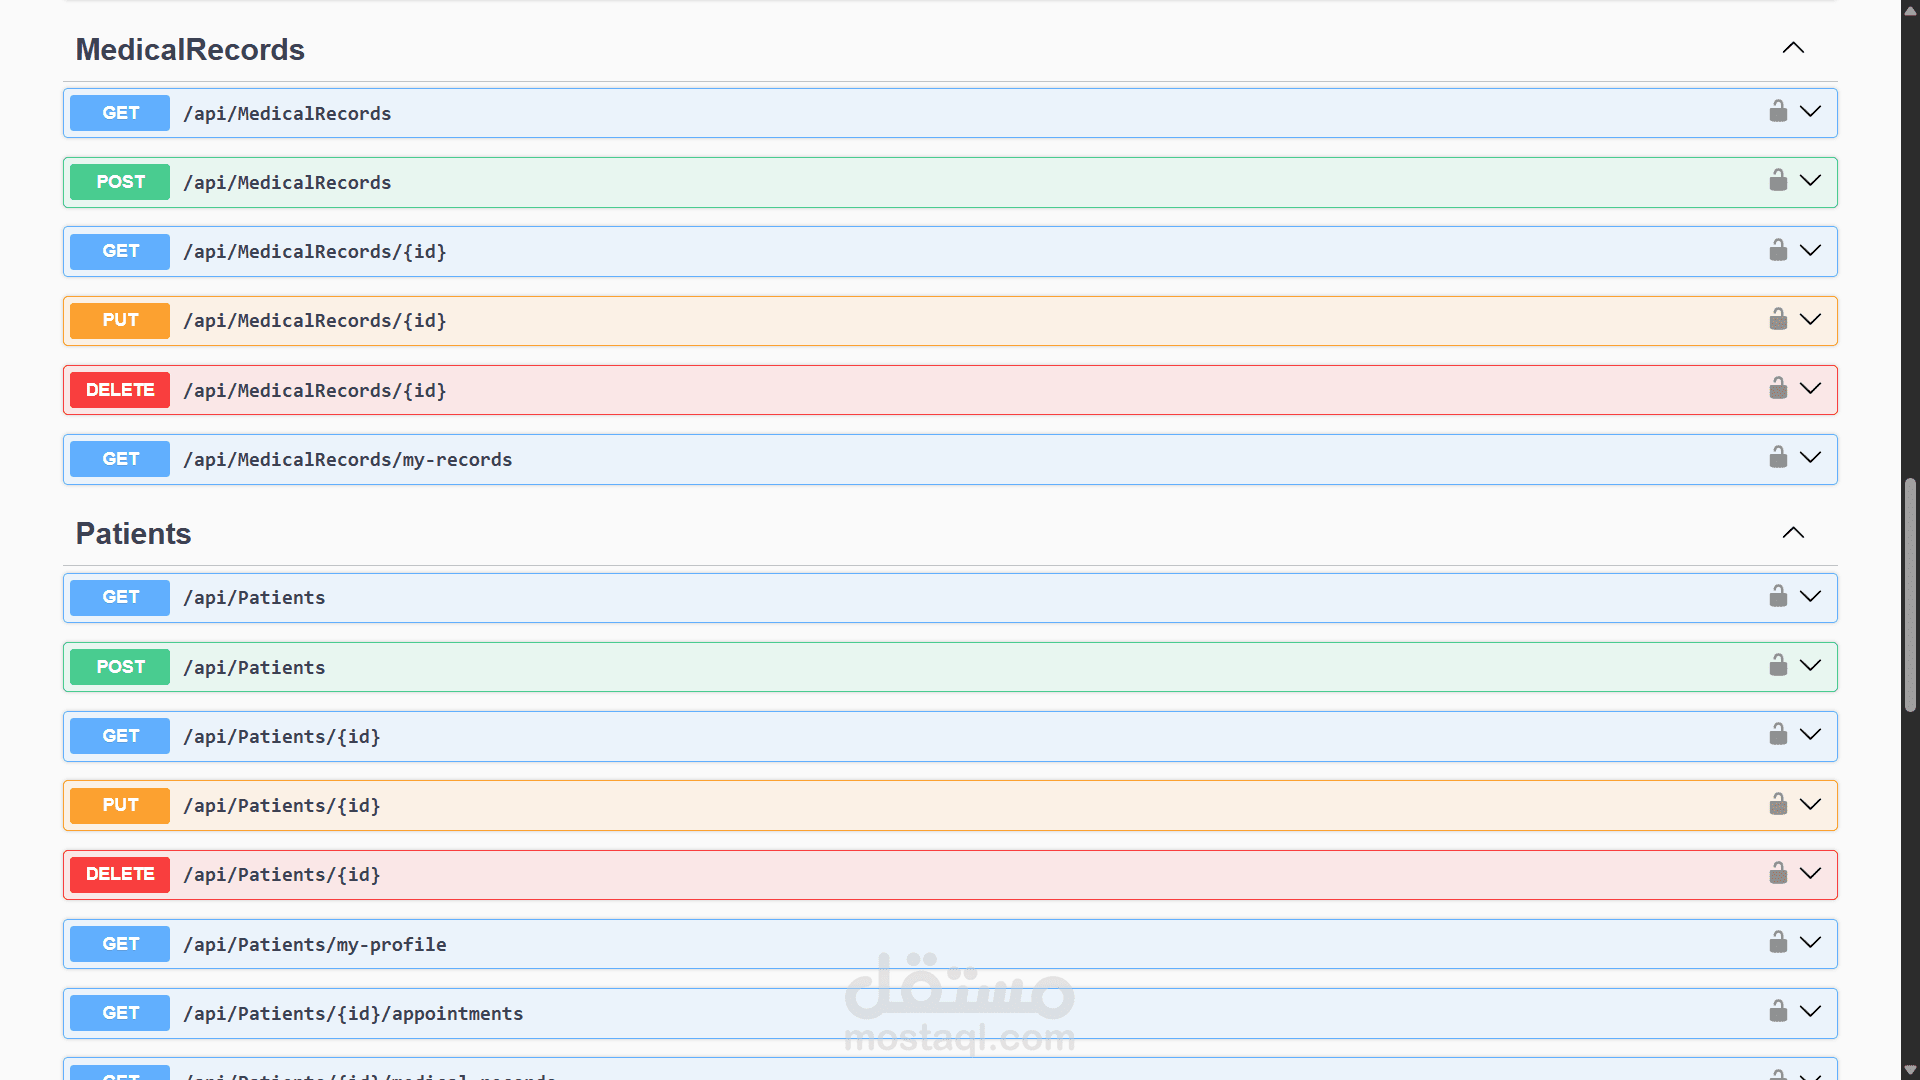1920x1080 pixels.
Task: Expand GET /api/MedicalRecords/{id} chevron arrow
Action: [x=1810, y=250]
